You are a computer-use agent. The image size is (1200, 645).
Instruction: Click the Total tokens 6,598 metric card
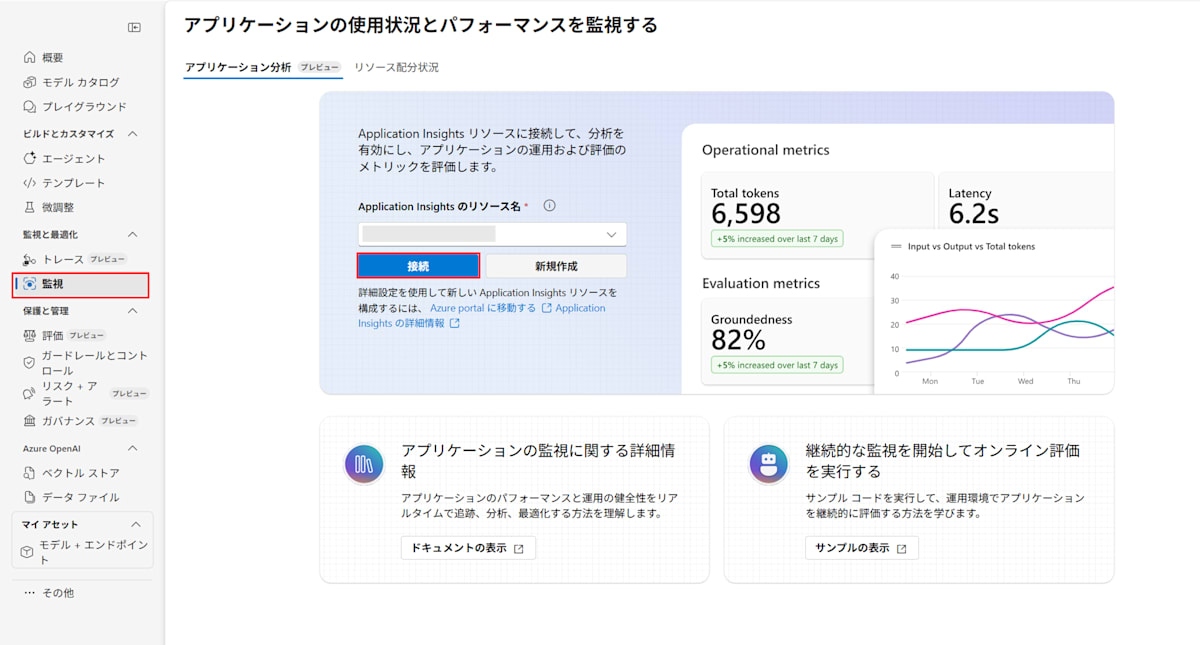(818, 215)
